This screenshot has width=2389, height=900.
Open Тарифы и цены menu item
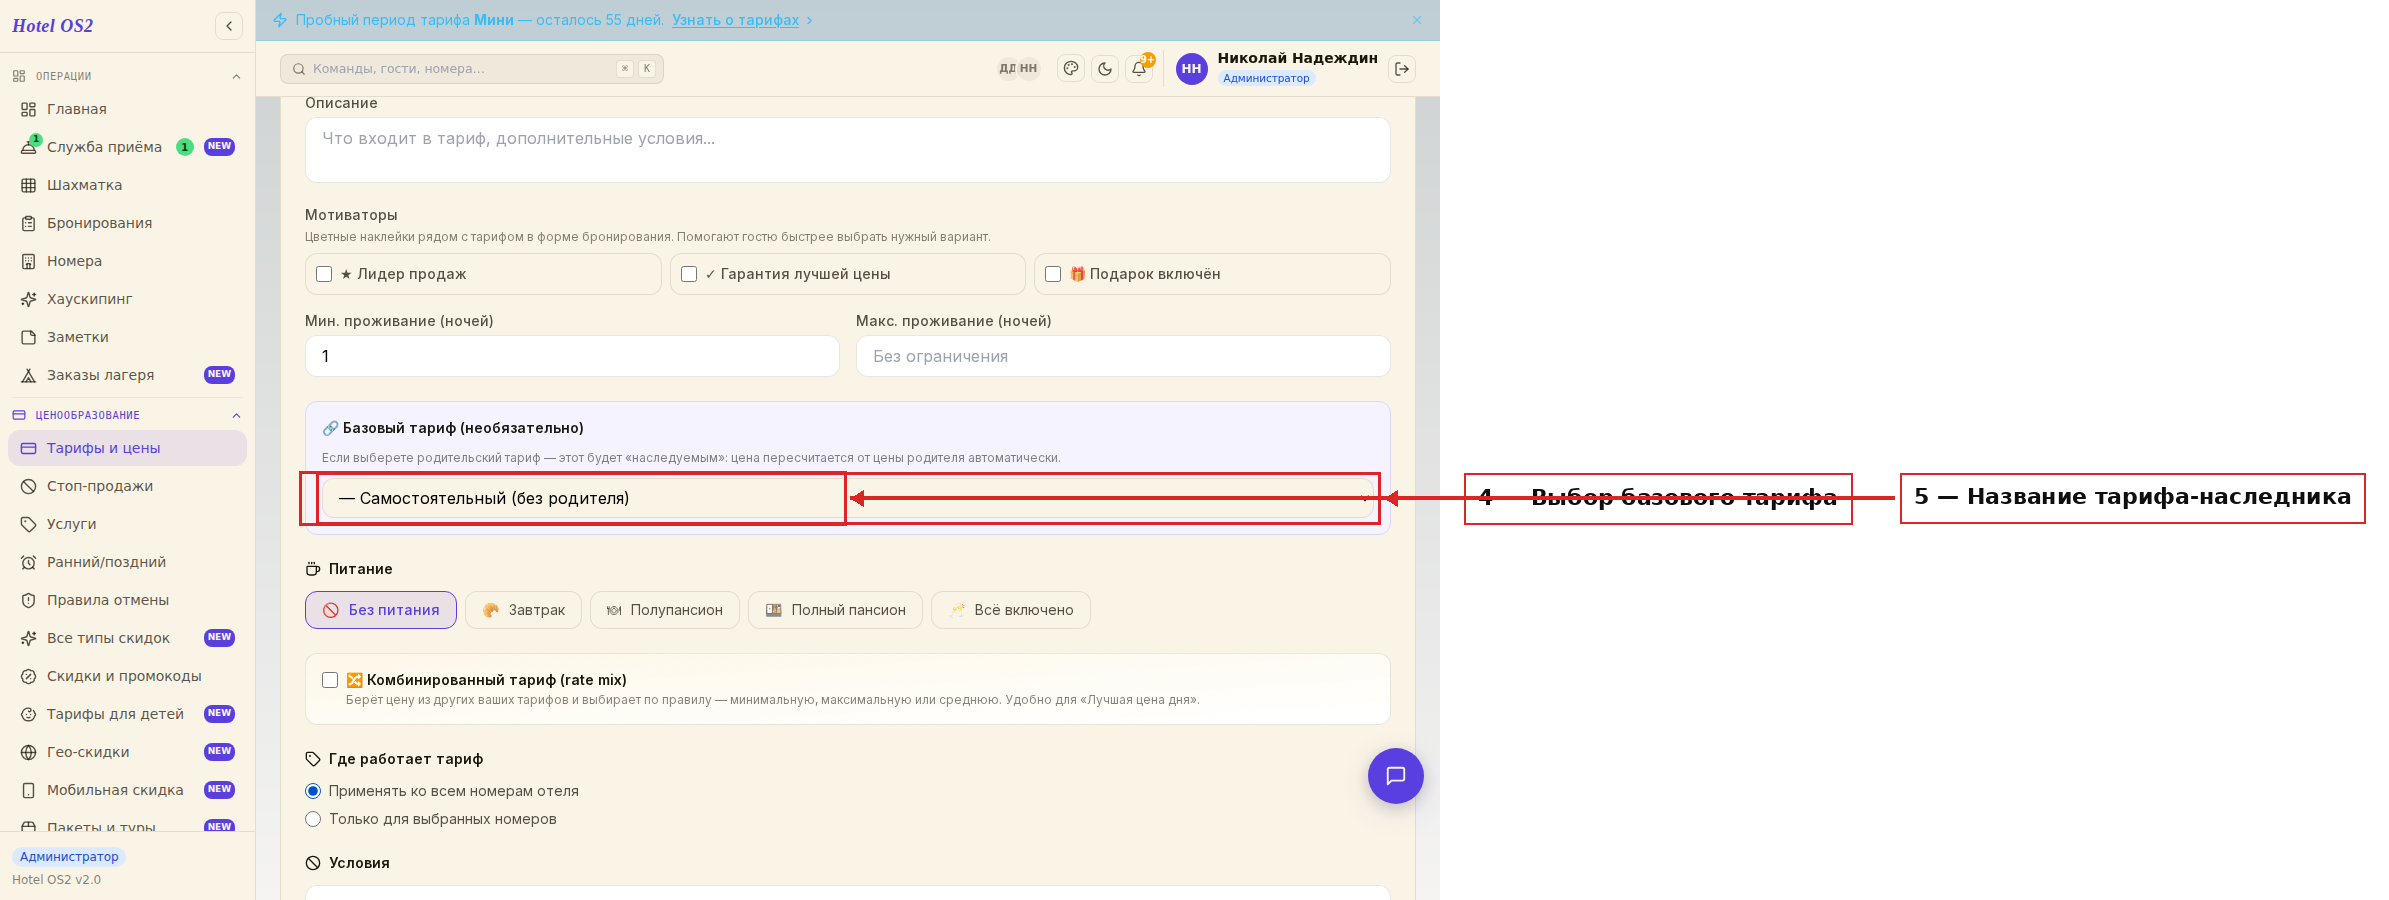pos(127,448)
